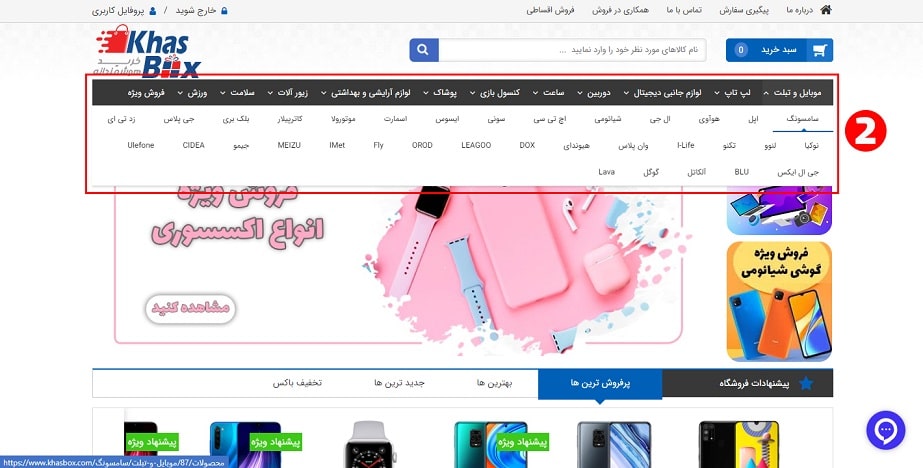Click in the product search field

(x=572, y=50)
